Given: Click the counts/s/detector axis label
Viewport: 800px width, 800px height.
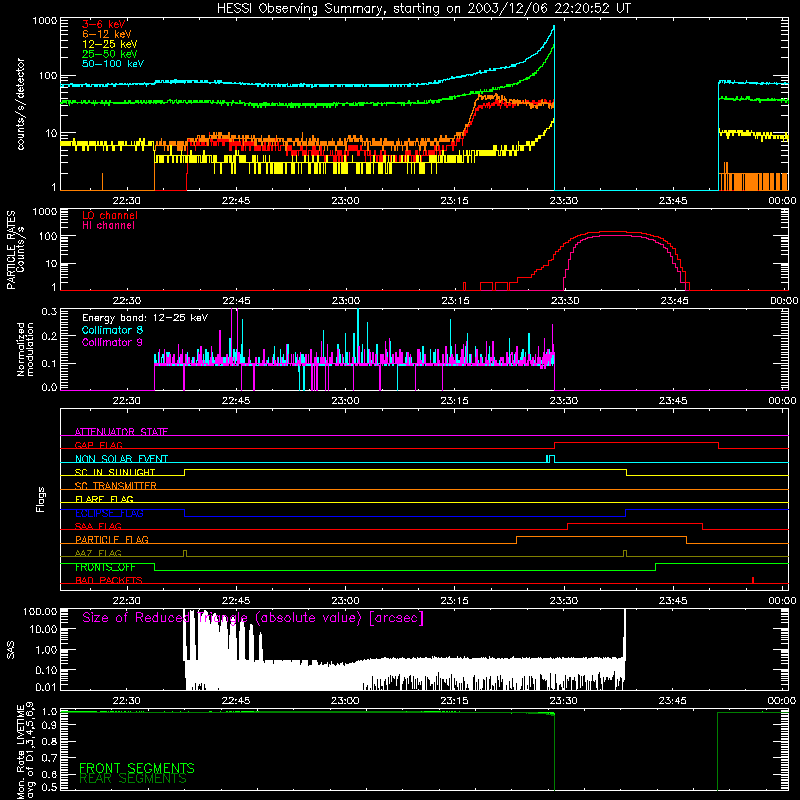Looking at the screenshot, I should [x=21, y=104].
